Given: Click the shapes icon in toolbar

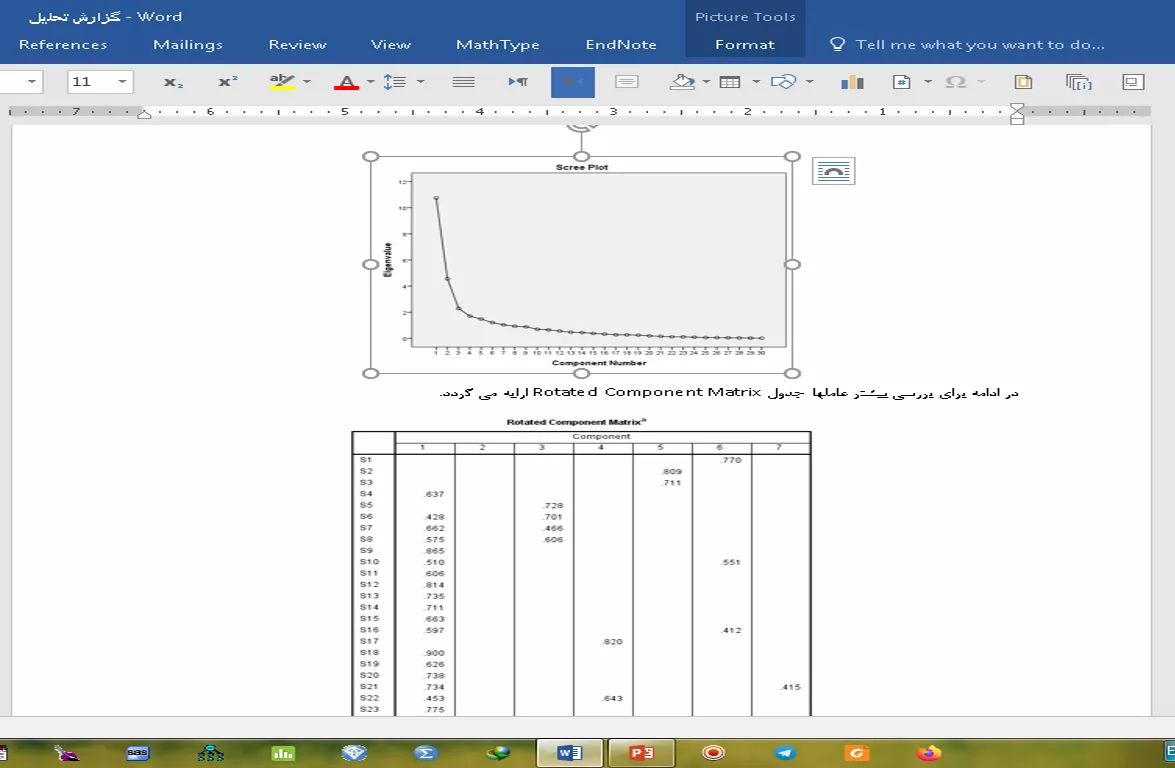Looking at the screenshot, I should 784,82.
